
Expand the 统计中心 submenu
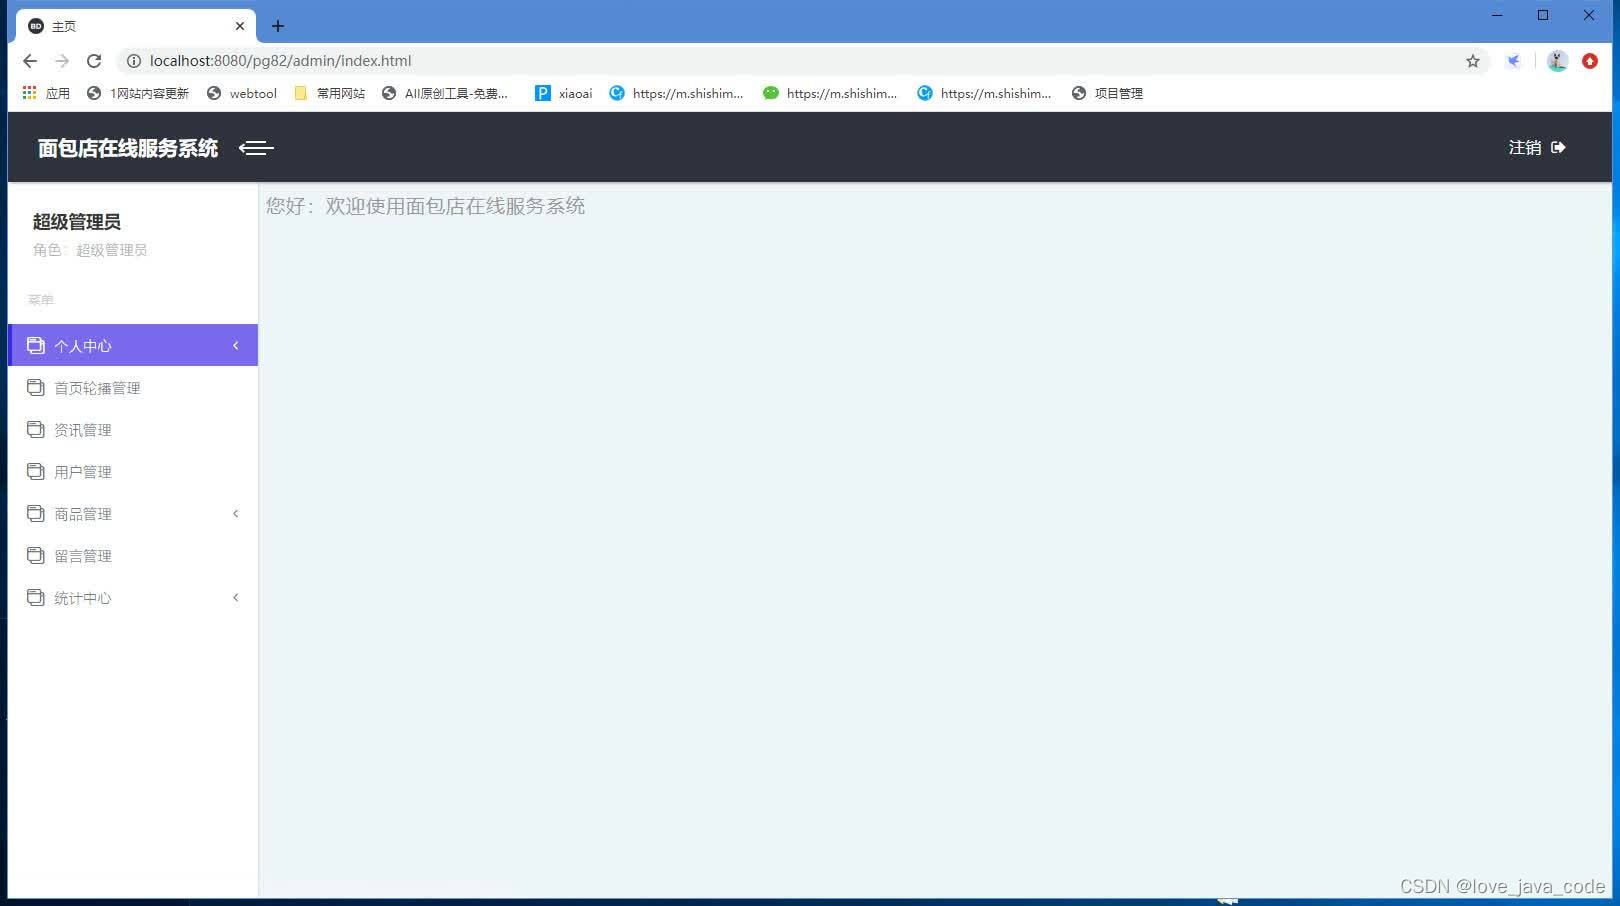coord(235,597)
